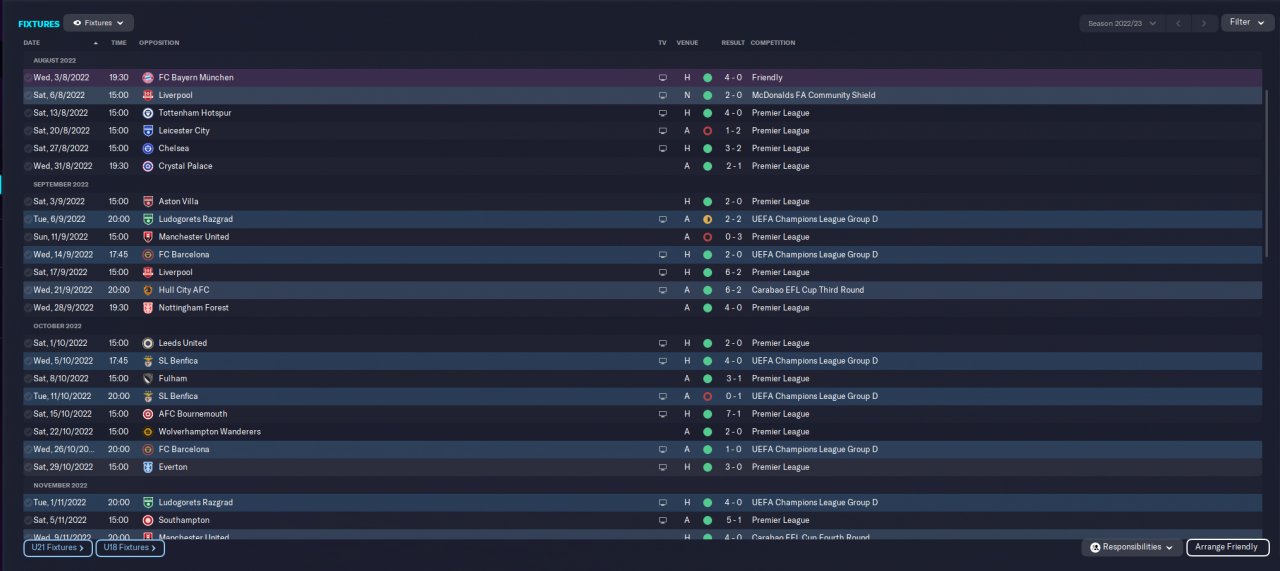
Task: Expand the Filter dropdown
Action: click(1247, 22)
